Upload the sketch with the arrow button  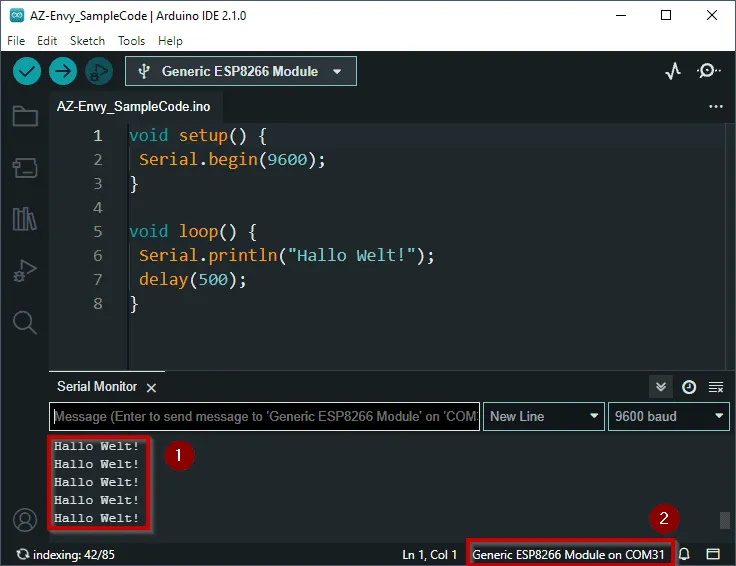coord(63,72)
